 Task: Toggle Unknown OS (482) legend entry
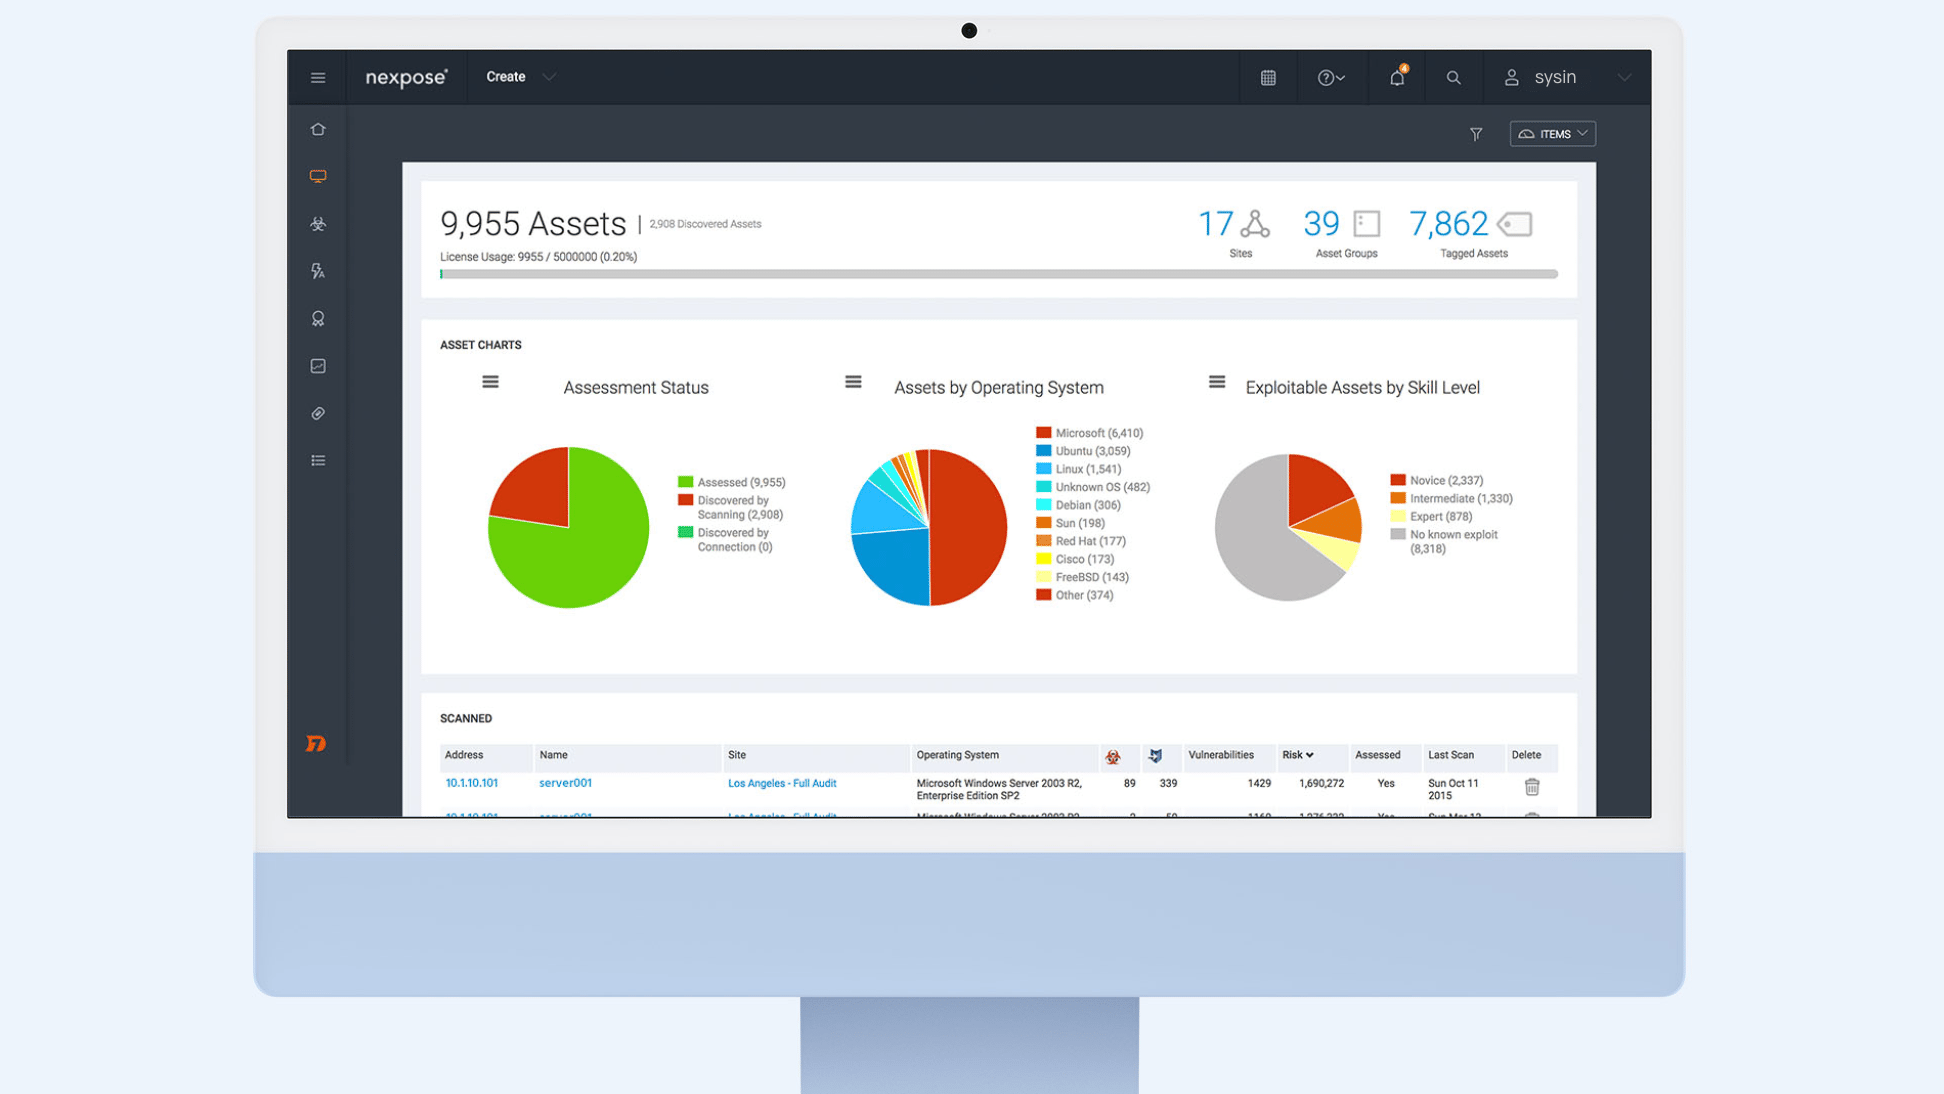[1093, 487]
